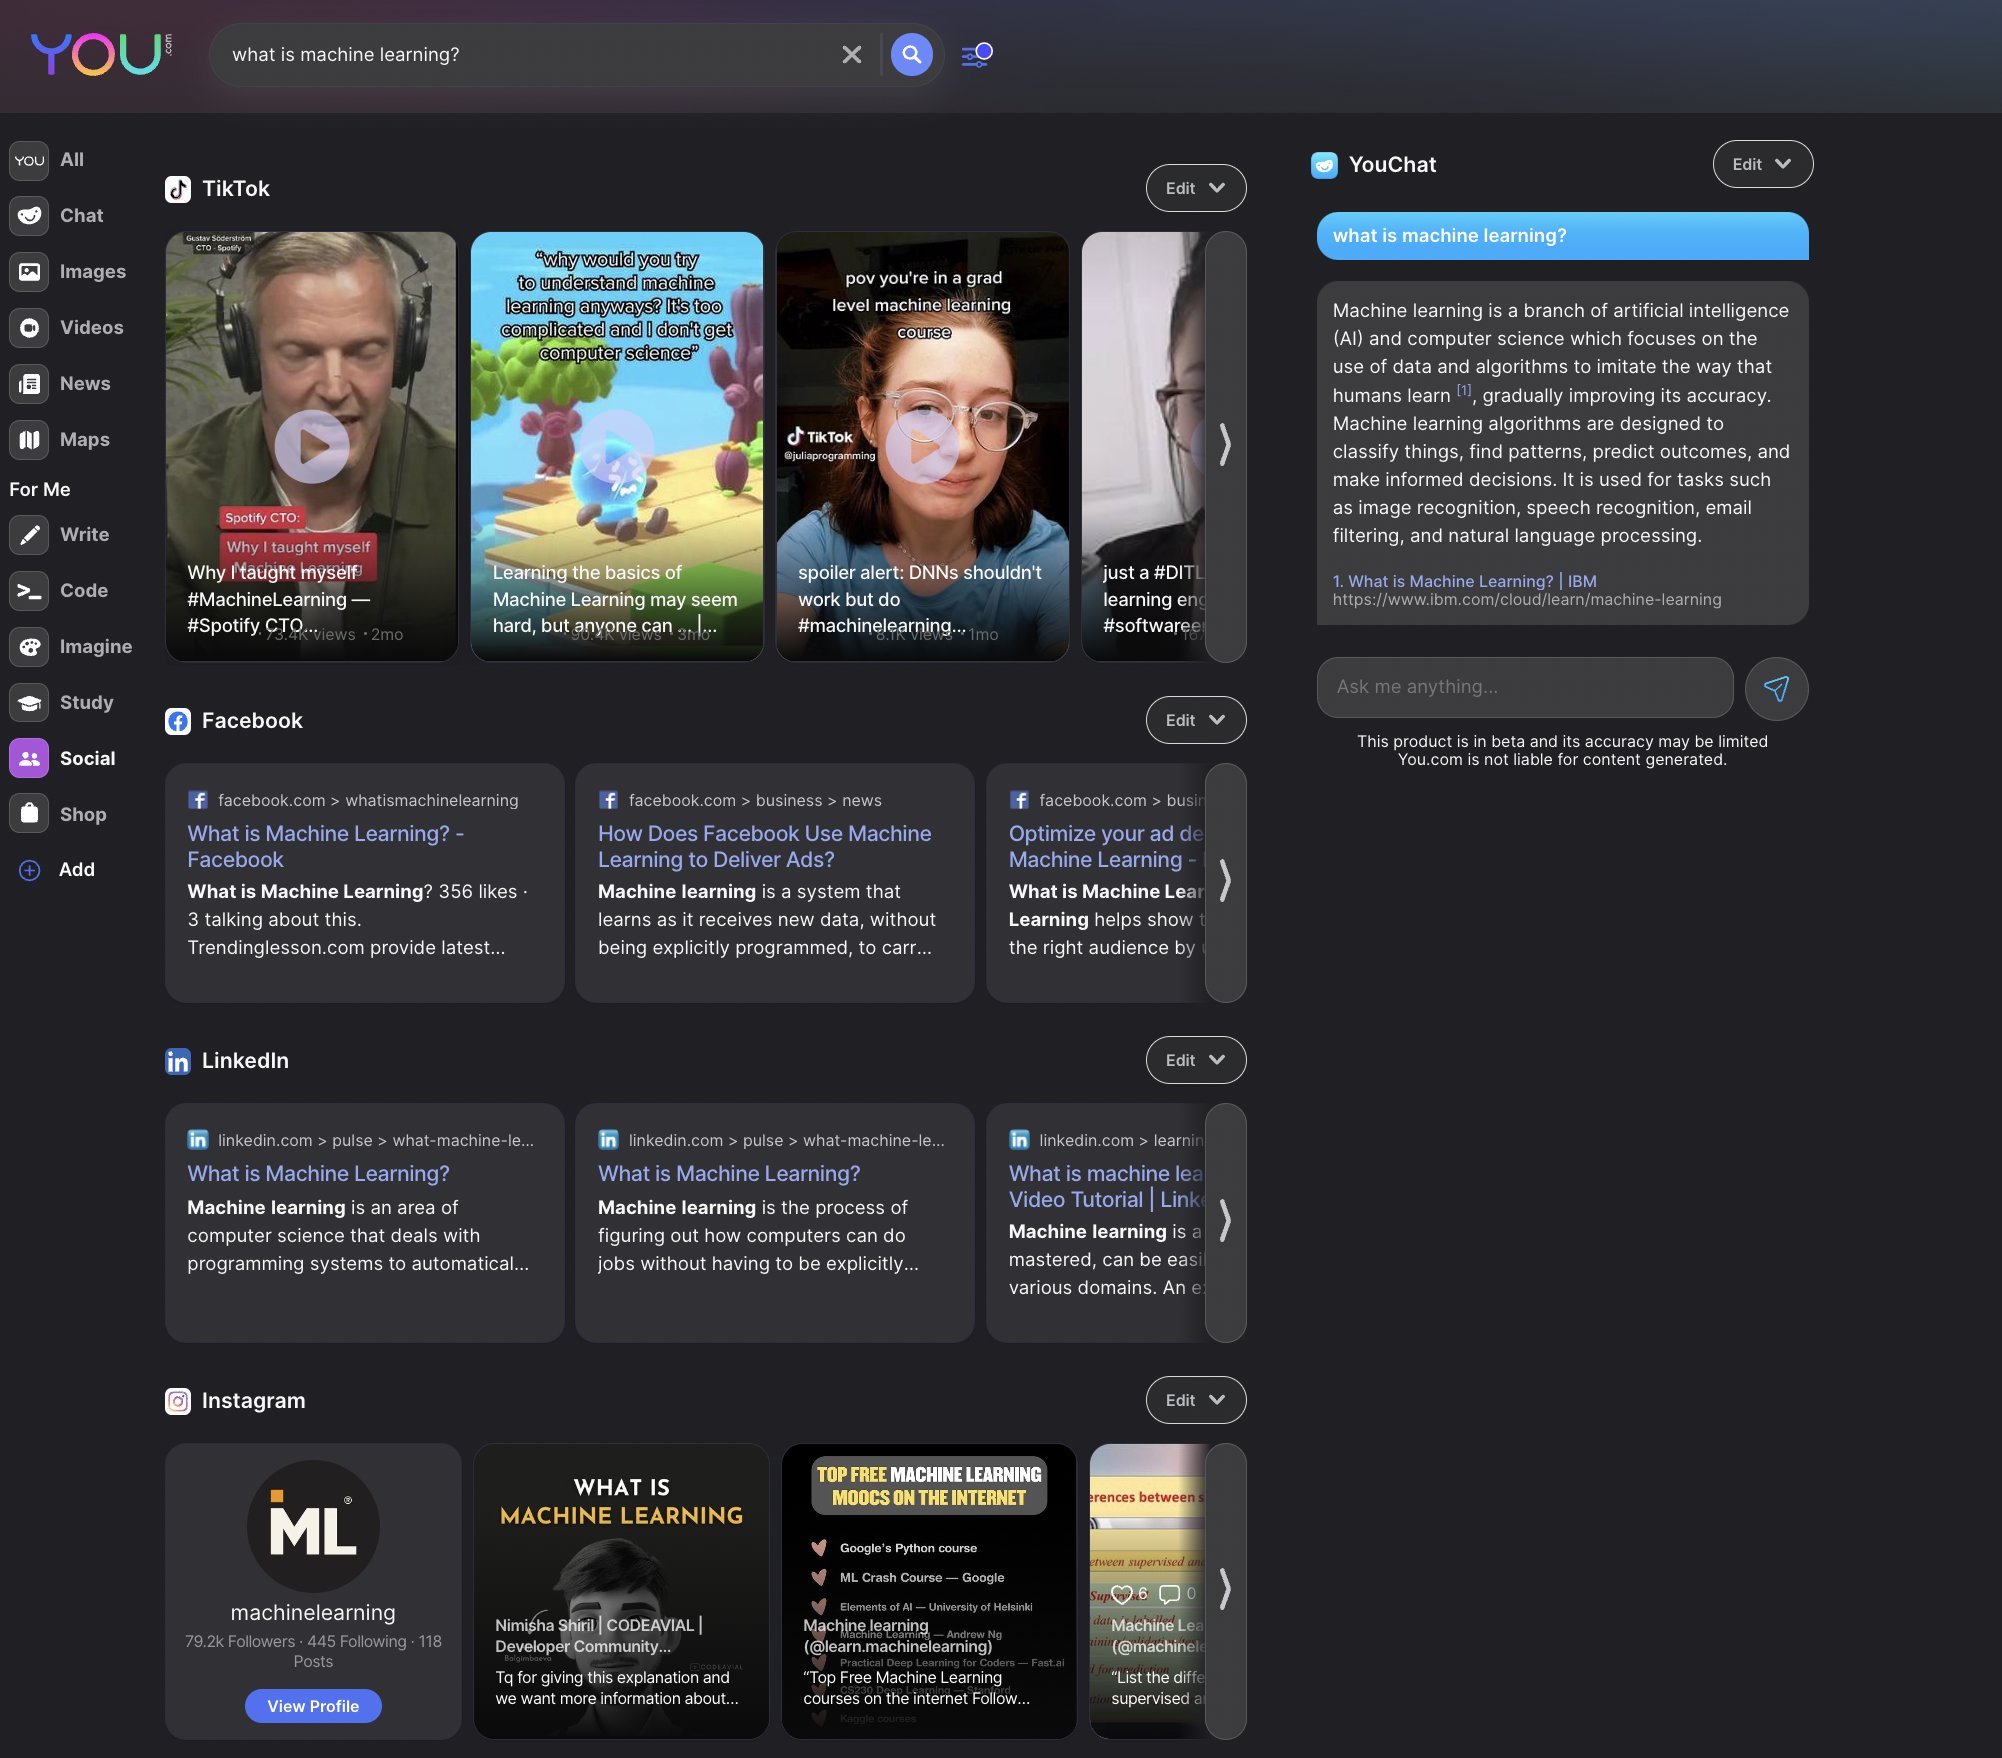Show next LinkedIn results with arrow
Screen dimensions: 2002x1758
point(1225,1222)
